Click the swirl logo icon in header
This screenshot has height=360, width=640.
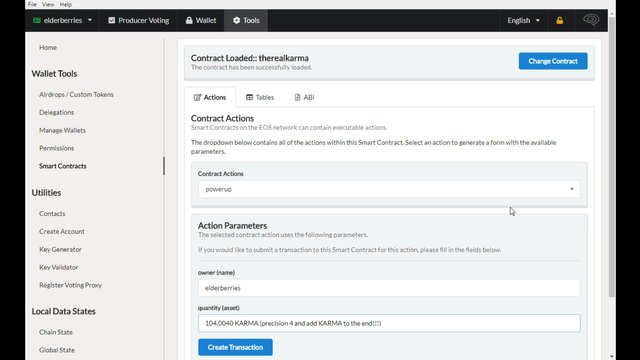click(591, 20)
